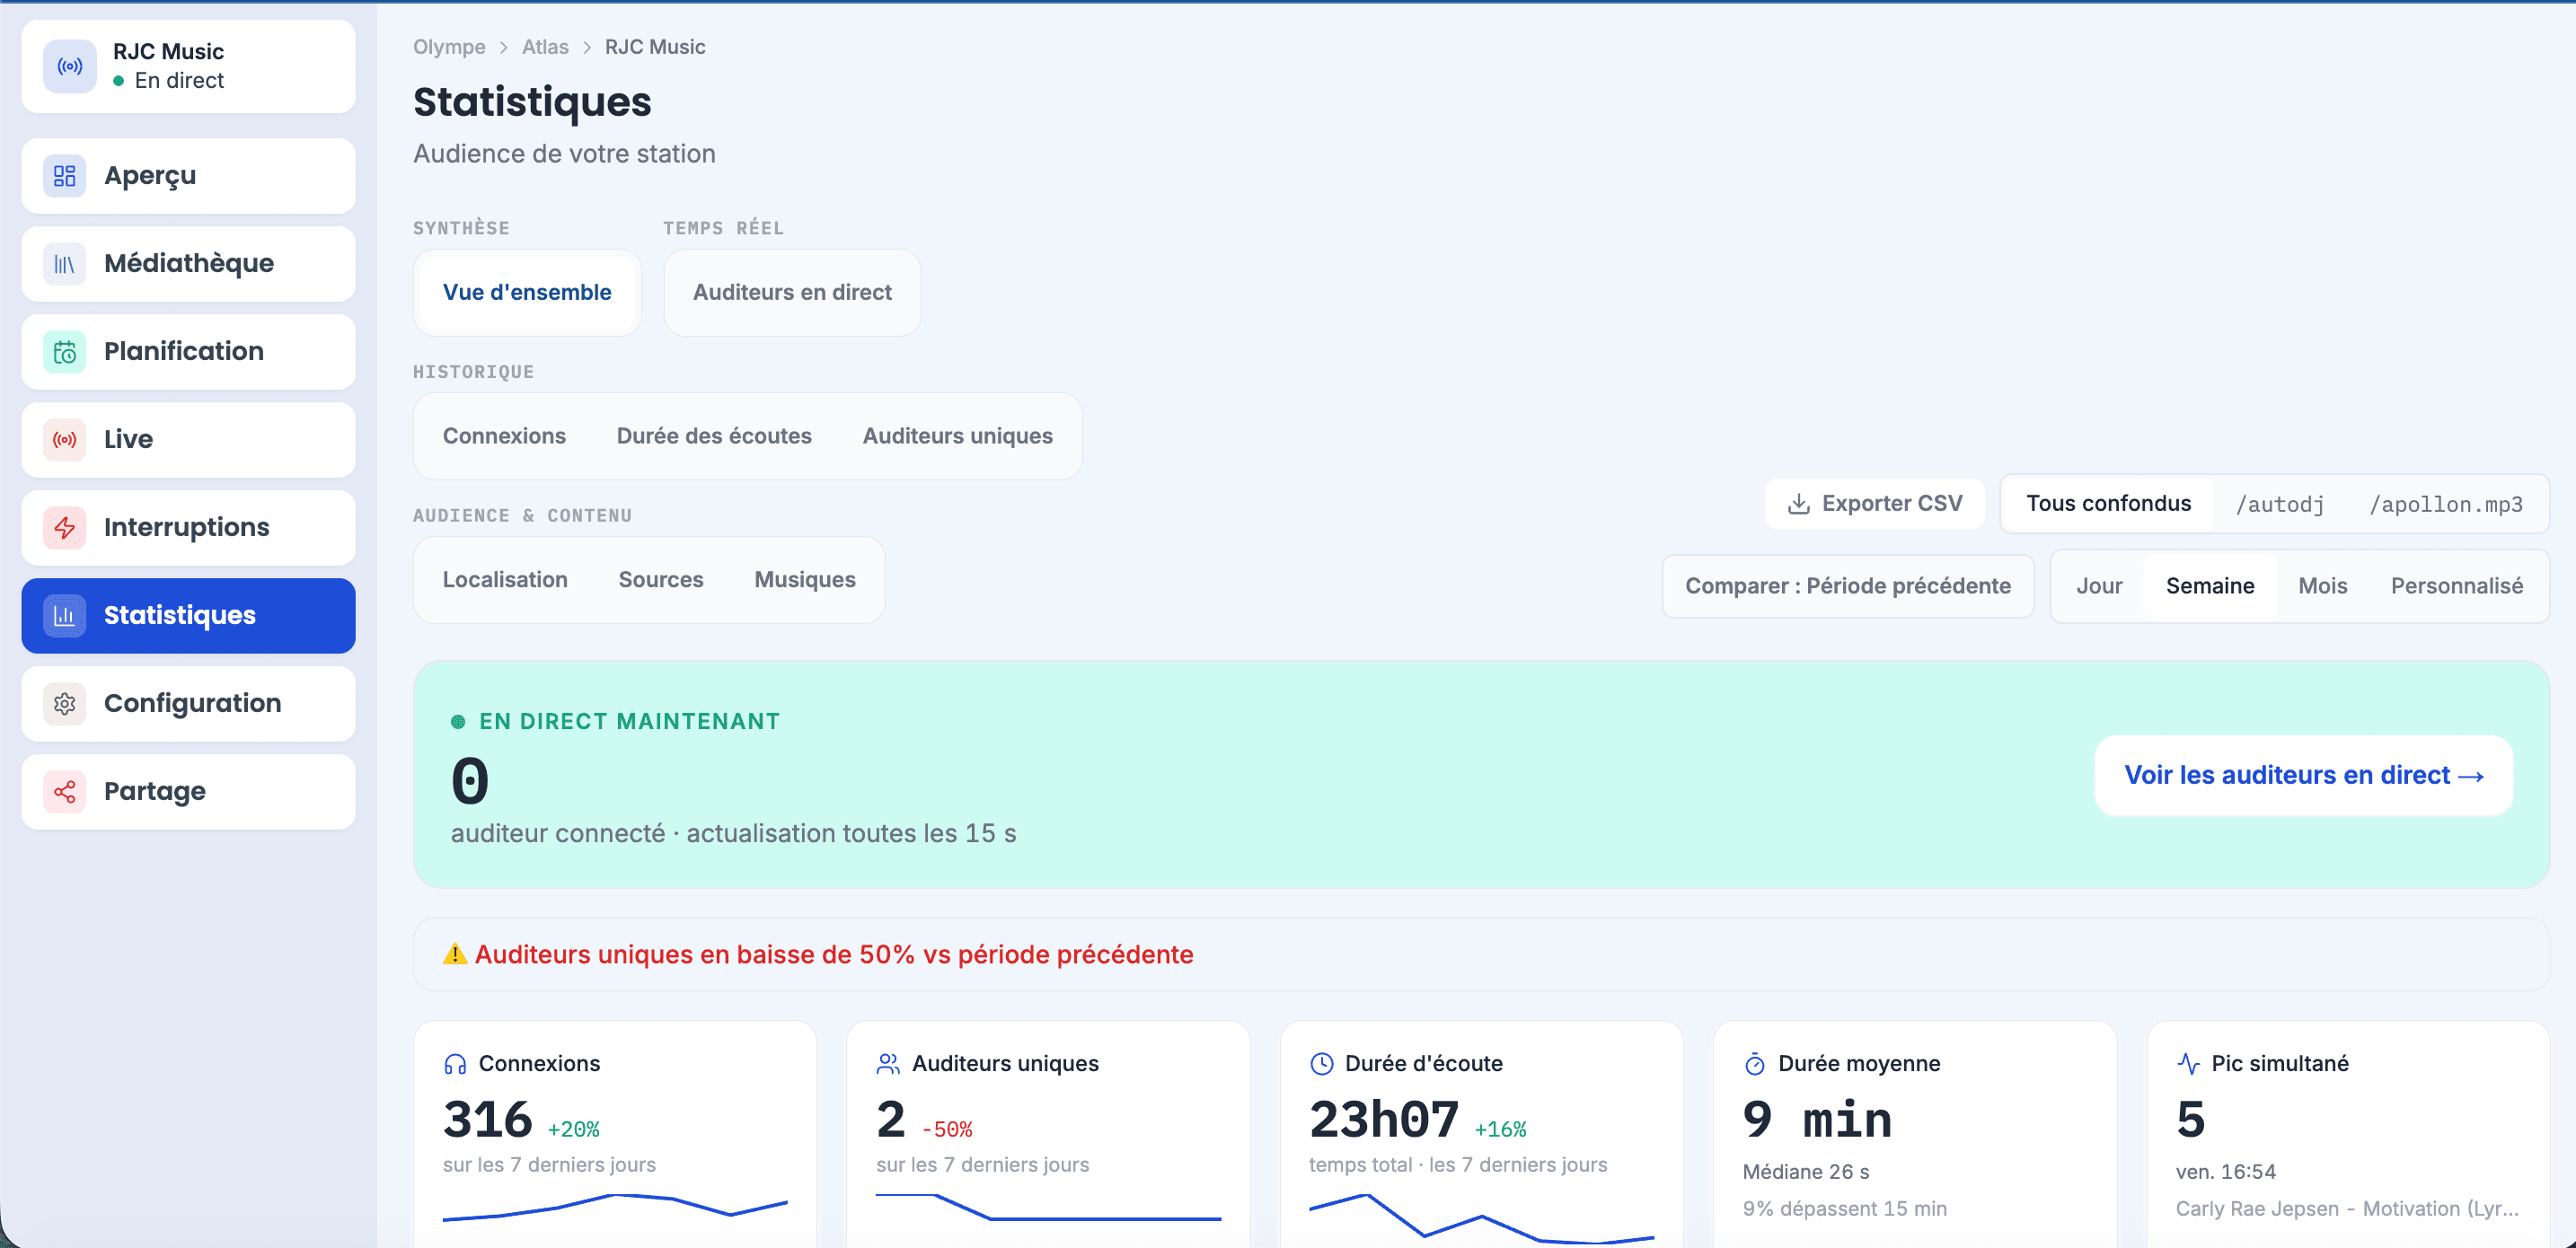
Task: Click the Médiathèque library icon
Action: click(65, 264)
